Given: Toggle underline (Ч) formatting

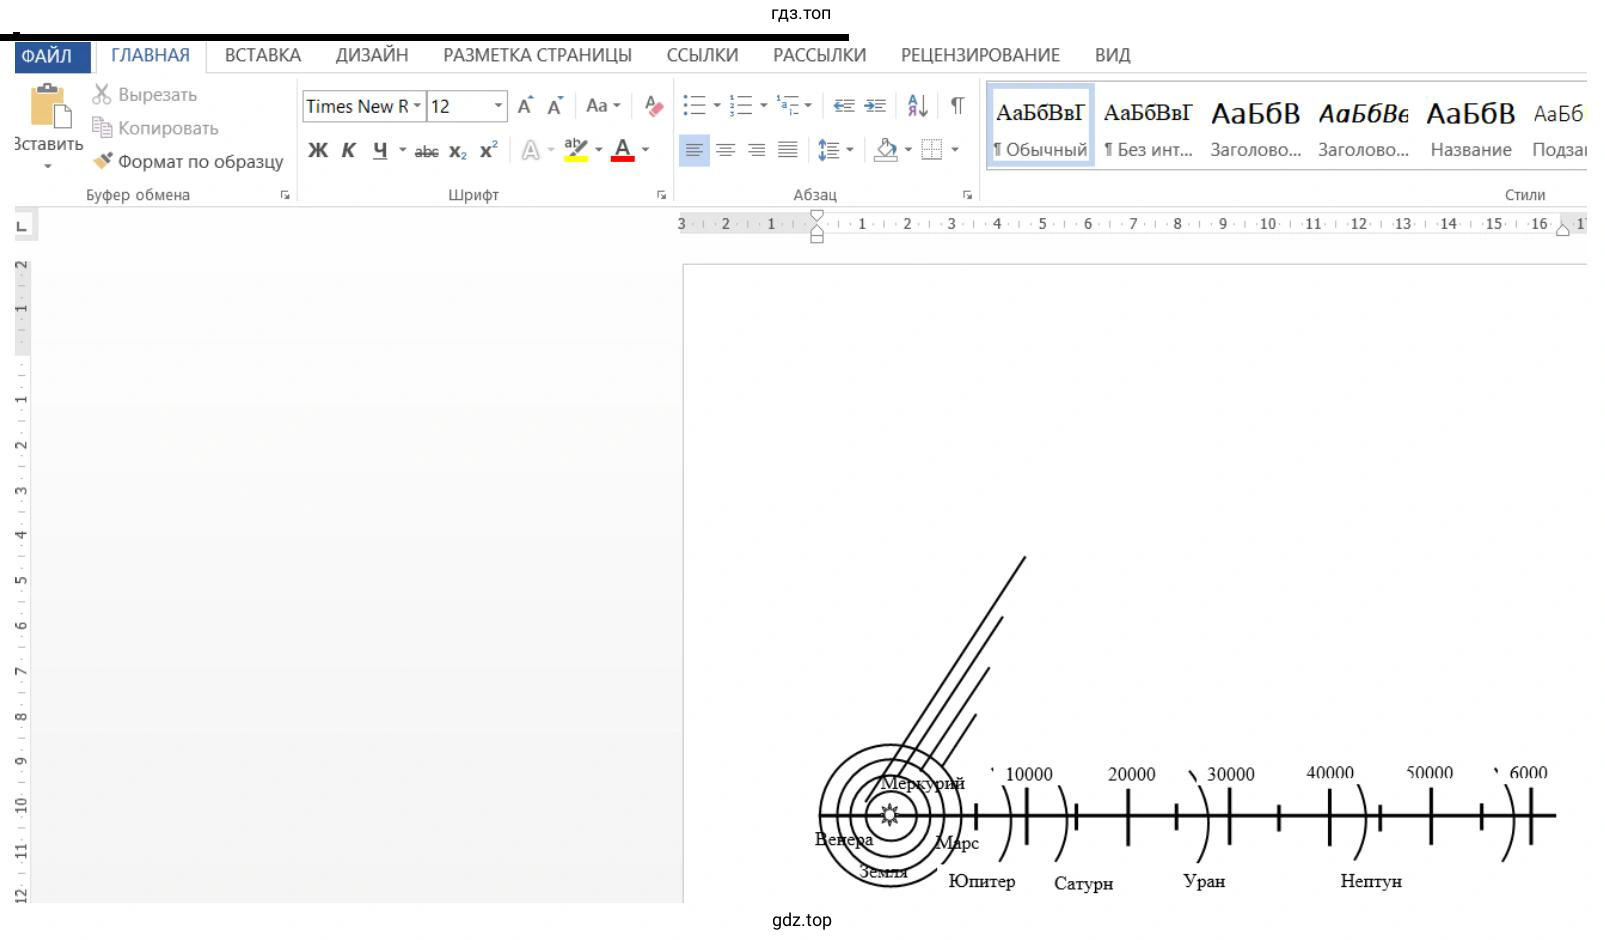Looking at the screenshot, I should [380, 151].
